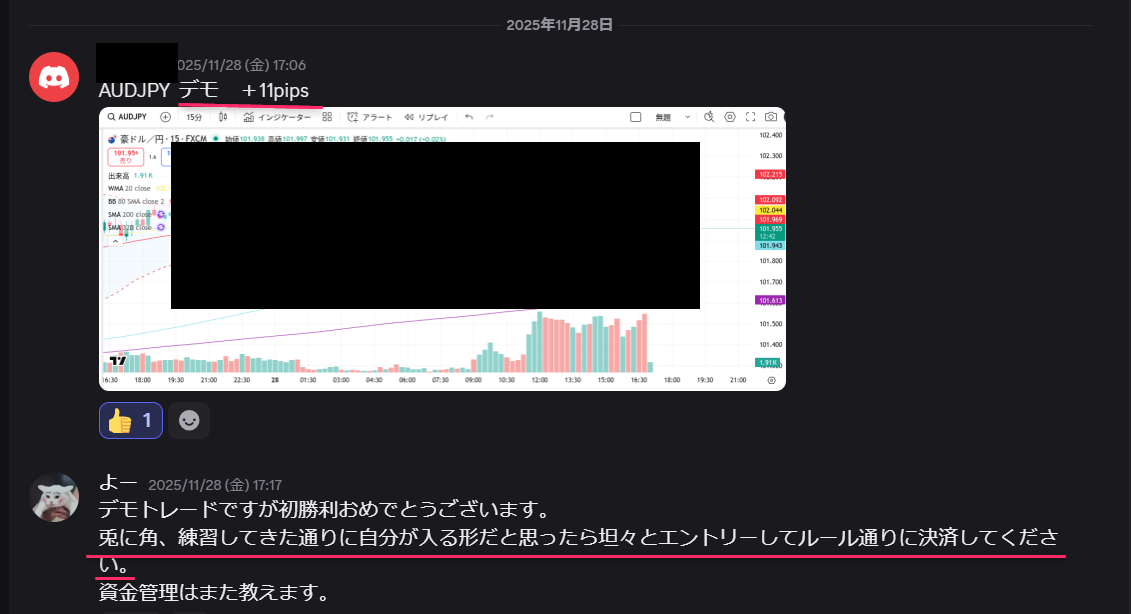Open the 15分 timeframe selector
1131x614 pixels.
[x=195, y=117]
